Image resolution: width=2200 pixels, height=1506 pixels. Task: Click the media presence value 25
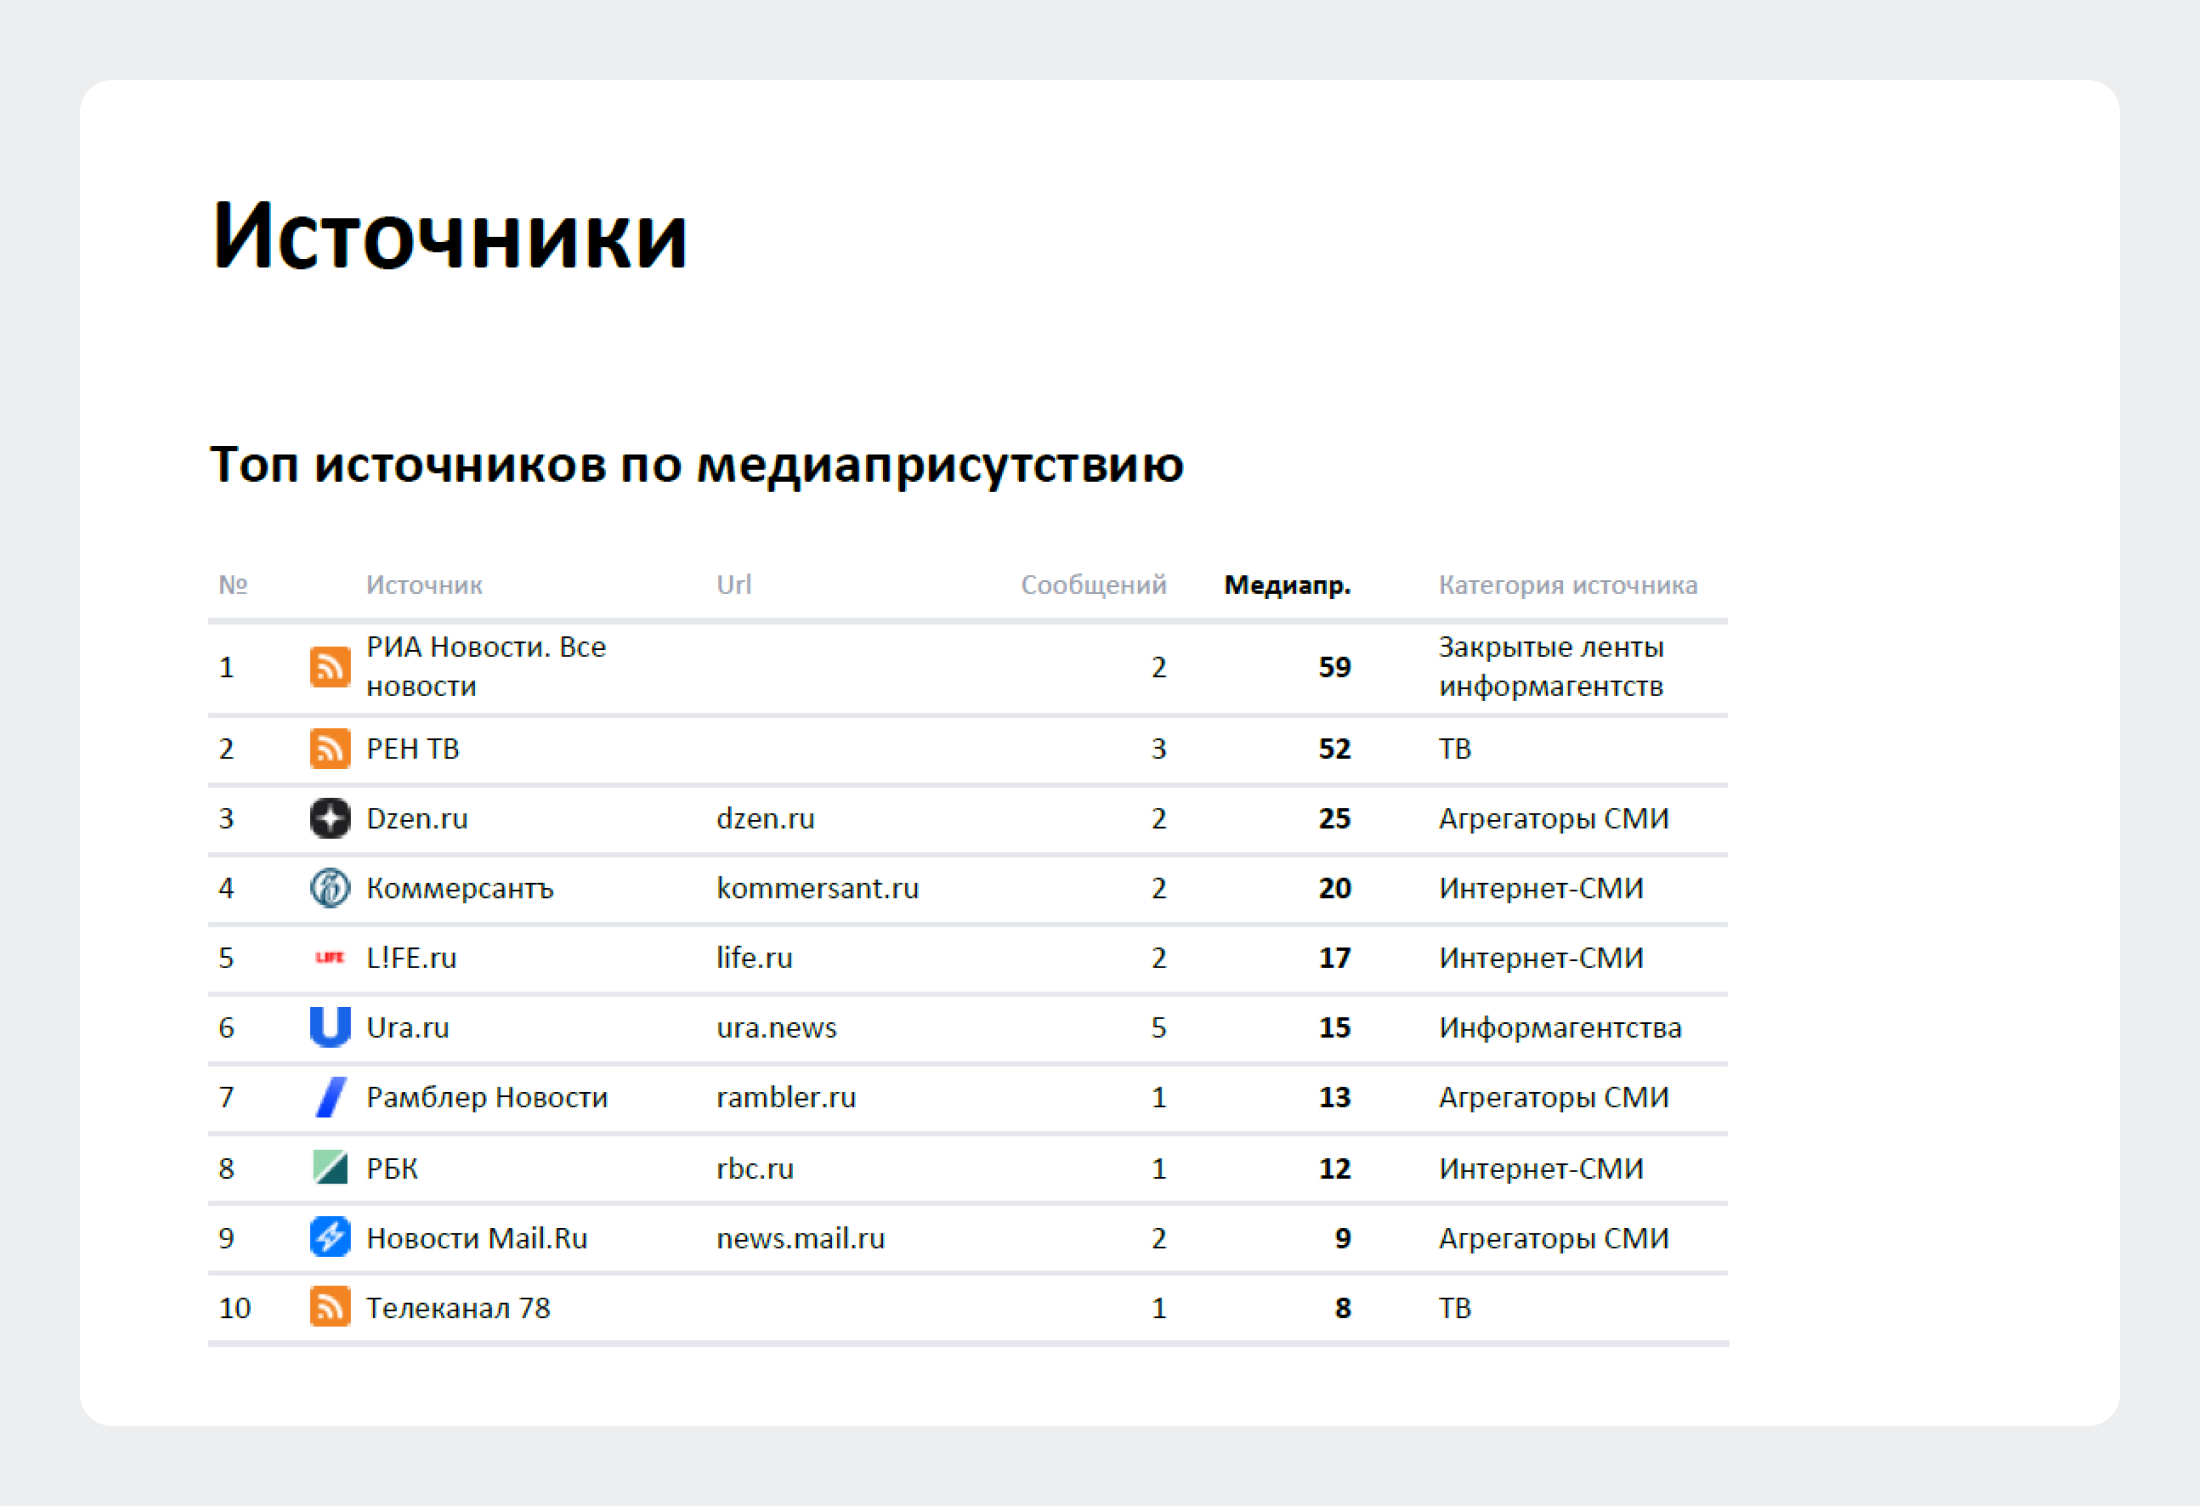click(x=1334, y=818)
